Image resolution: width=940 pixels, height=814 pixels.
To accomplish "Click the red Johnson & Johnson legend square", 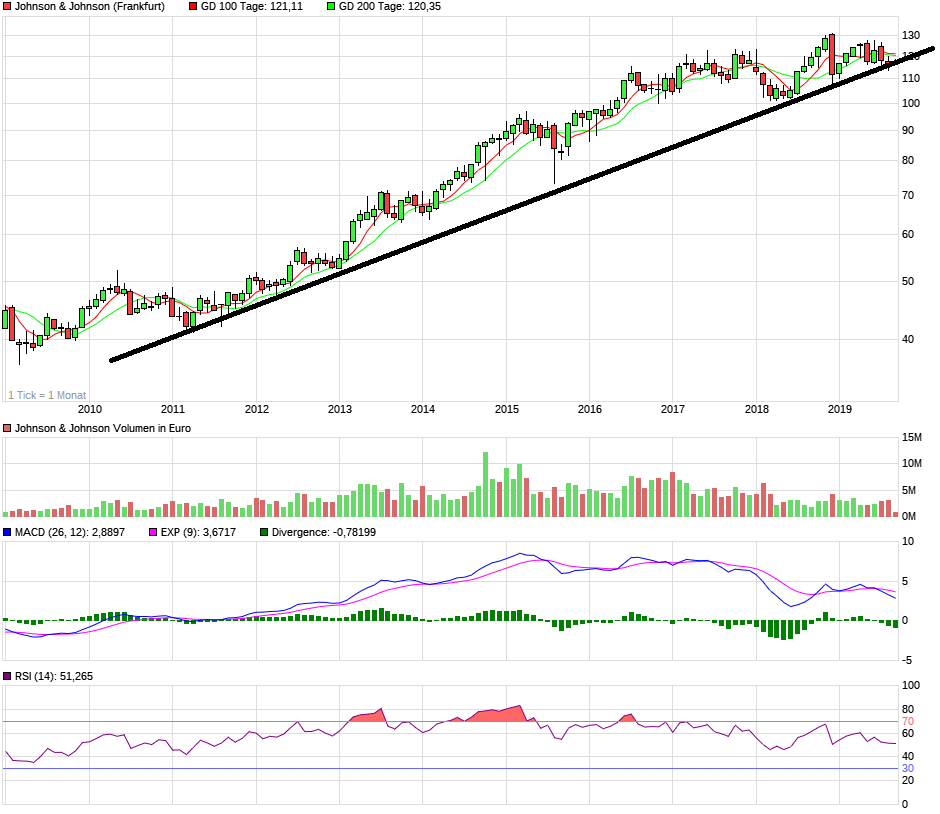I will pos(8,6).
